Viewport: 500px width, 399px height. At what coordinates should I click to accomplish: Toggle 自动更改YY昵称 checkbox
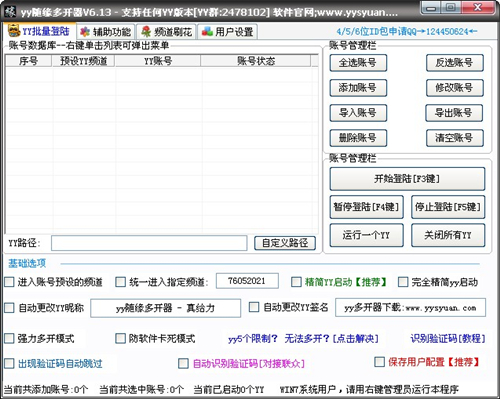[x=9, y=307]
